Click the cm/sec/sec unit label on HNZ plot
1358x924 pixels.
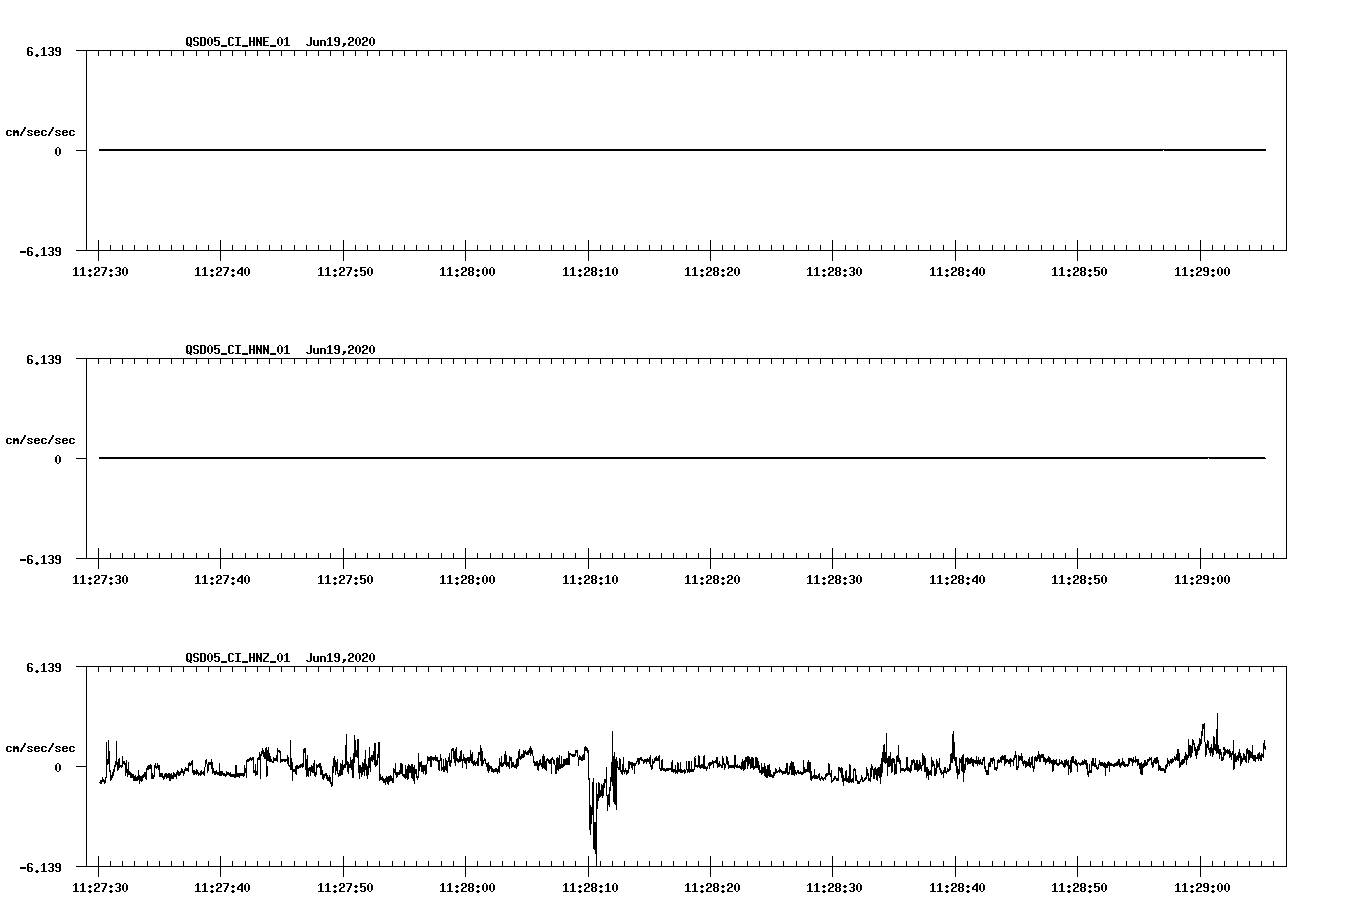tap(41, 748)
